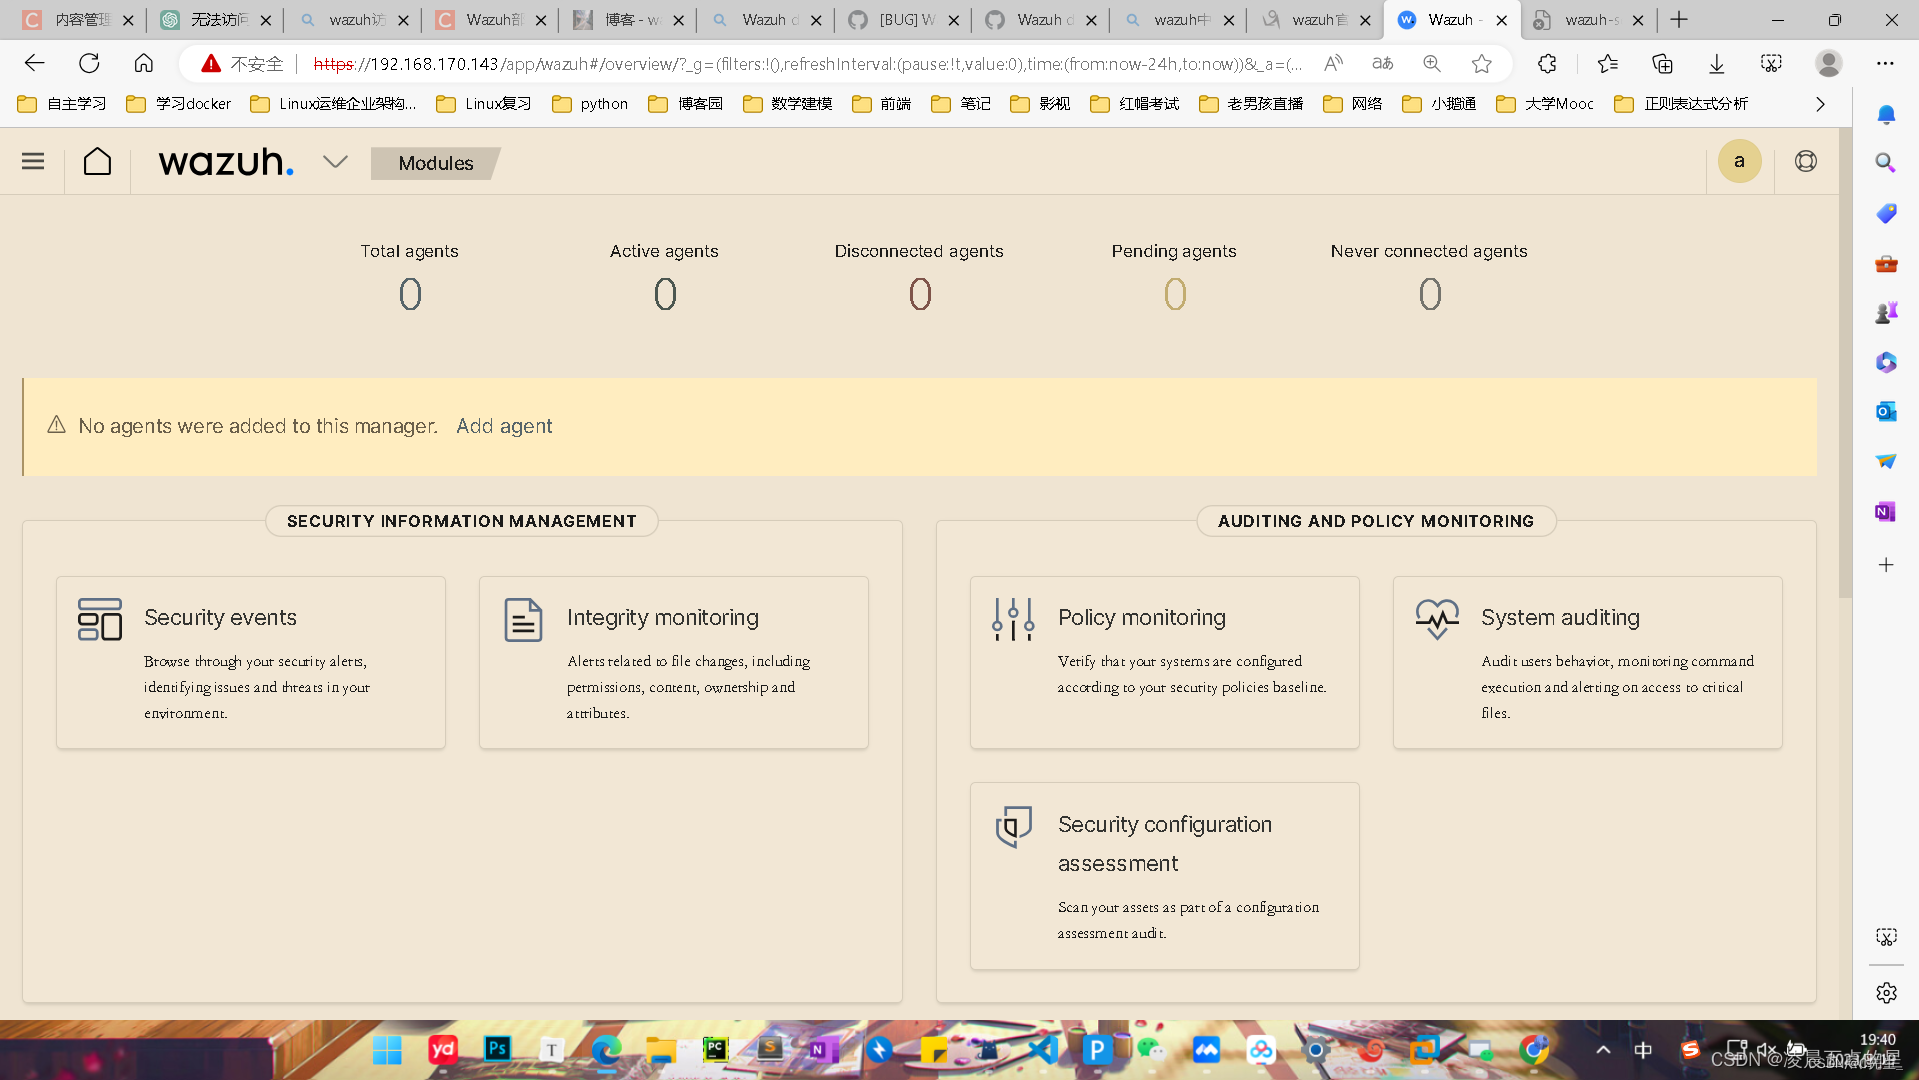Open the downloads icon
This screenshot has height=1080, width=1919.
pos(1716,64)
